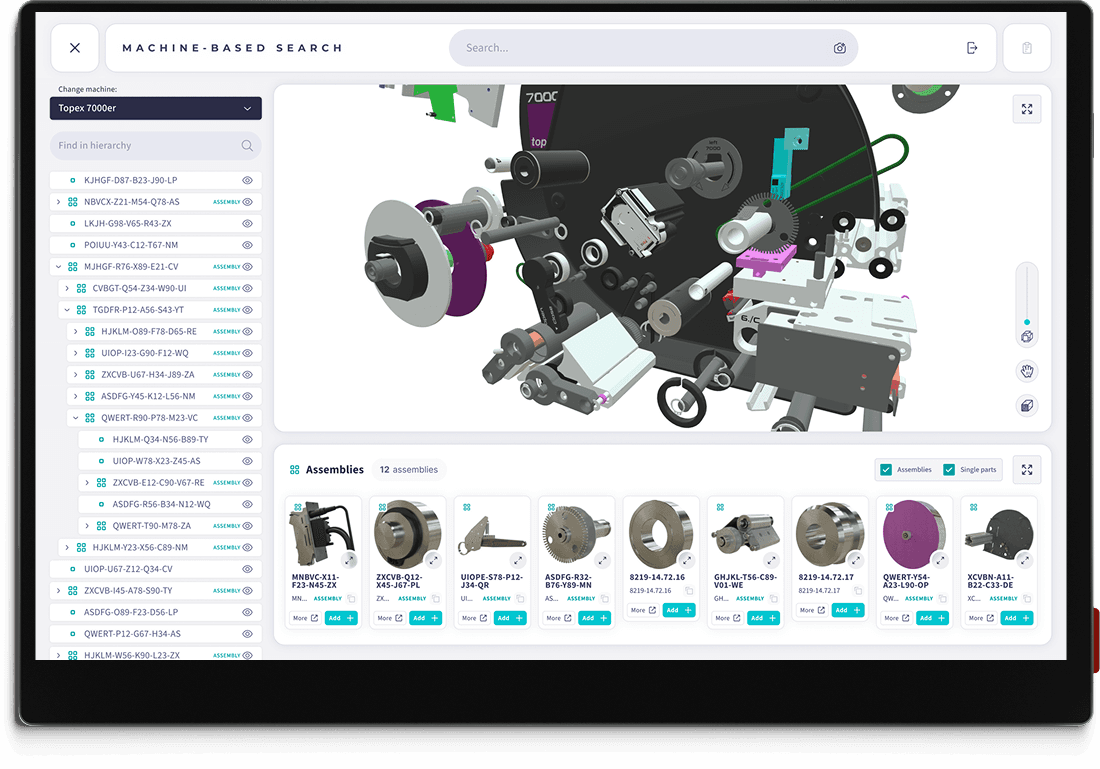This screenshot has height=769, width=1100.
Task: Toggle visibility of UIOP-U67-Z12-Q34-CV
Action: [x=248, y=569]
